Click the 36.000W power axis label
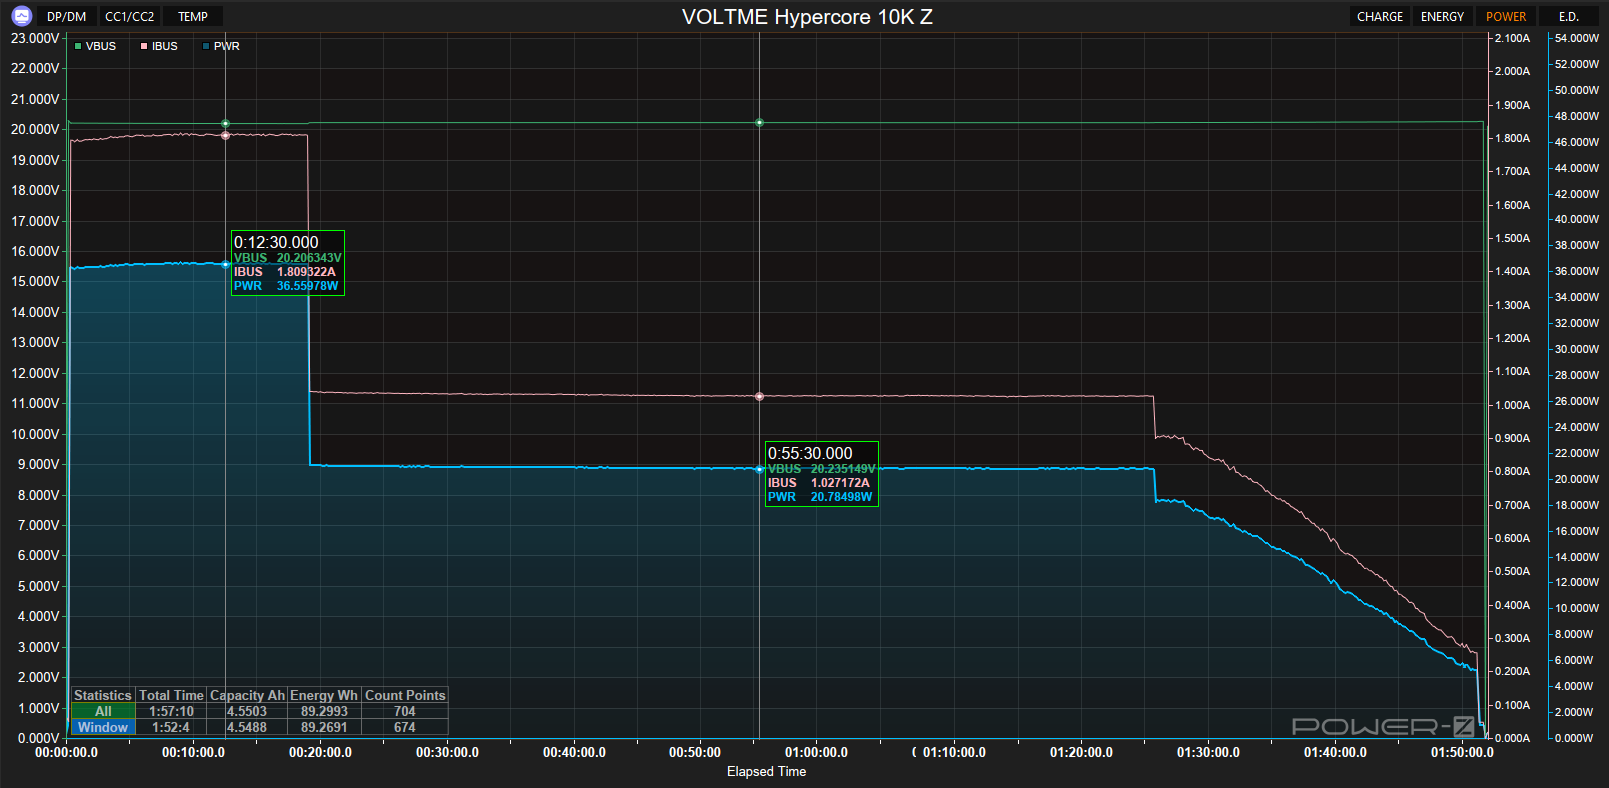Image resolution: width=1609 pixels, height=788 pixels. tap(1576, 271)
